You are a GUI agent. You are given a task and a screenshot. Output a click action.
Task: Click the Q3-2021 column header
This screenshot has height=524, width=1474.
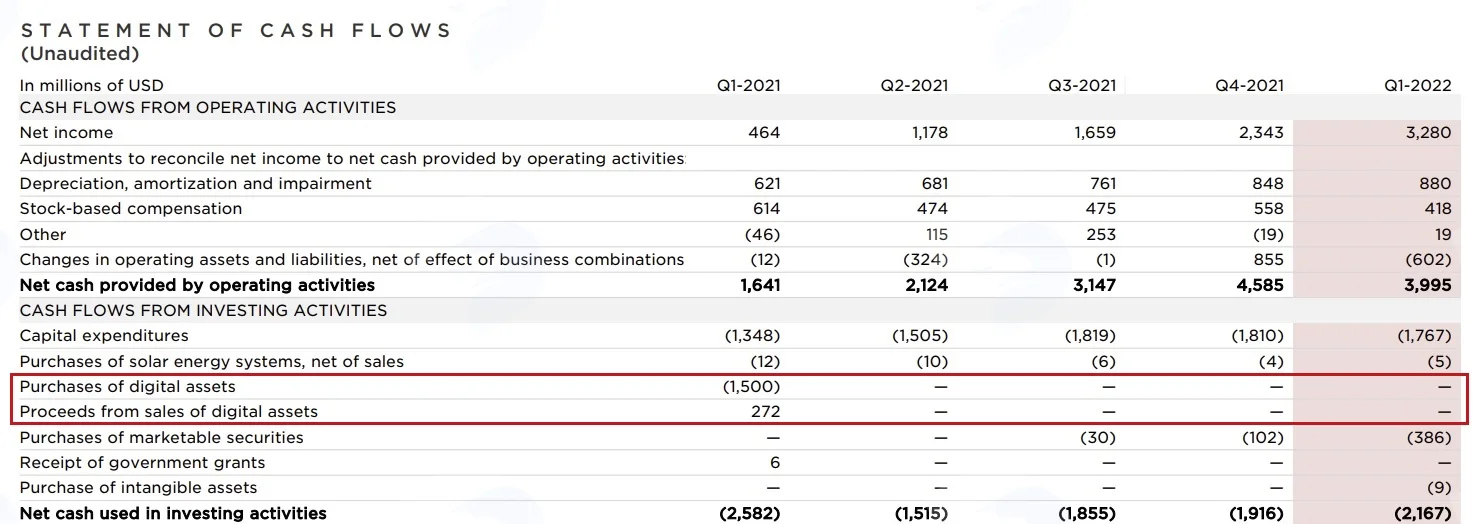[1082, 86]
